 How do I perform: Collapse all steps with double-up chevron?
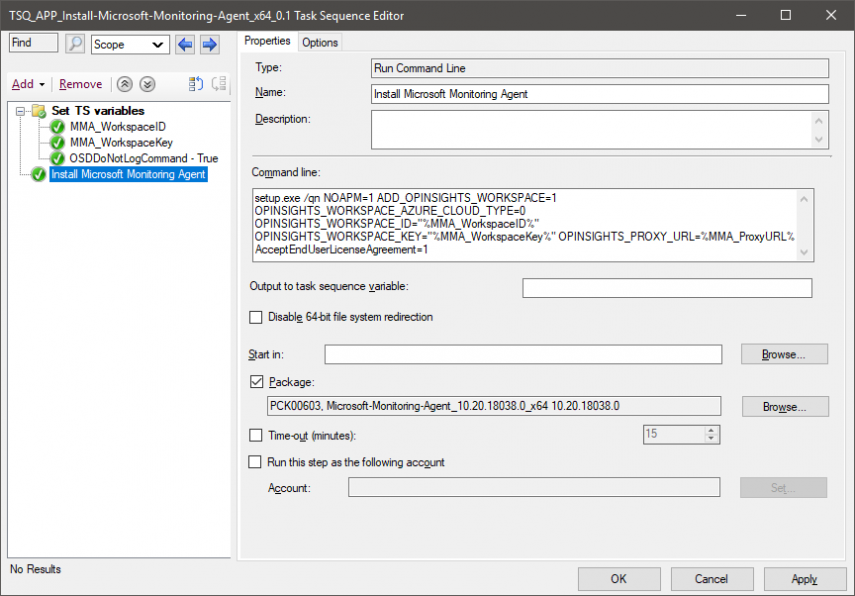click(124, 85)
